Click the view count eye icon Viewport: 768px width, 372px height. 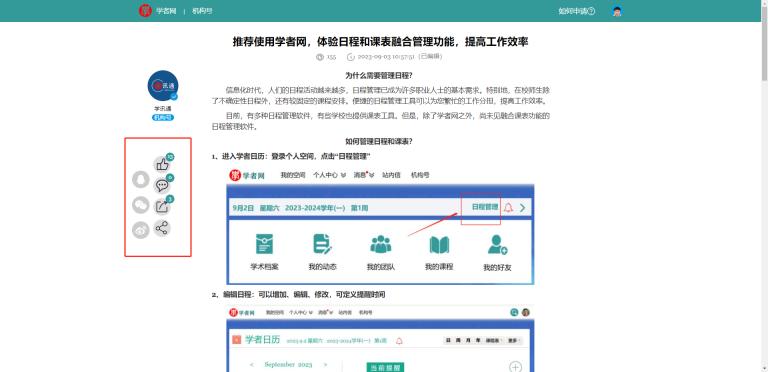click(320, 57)
